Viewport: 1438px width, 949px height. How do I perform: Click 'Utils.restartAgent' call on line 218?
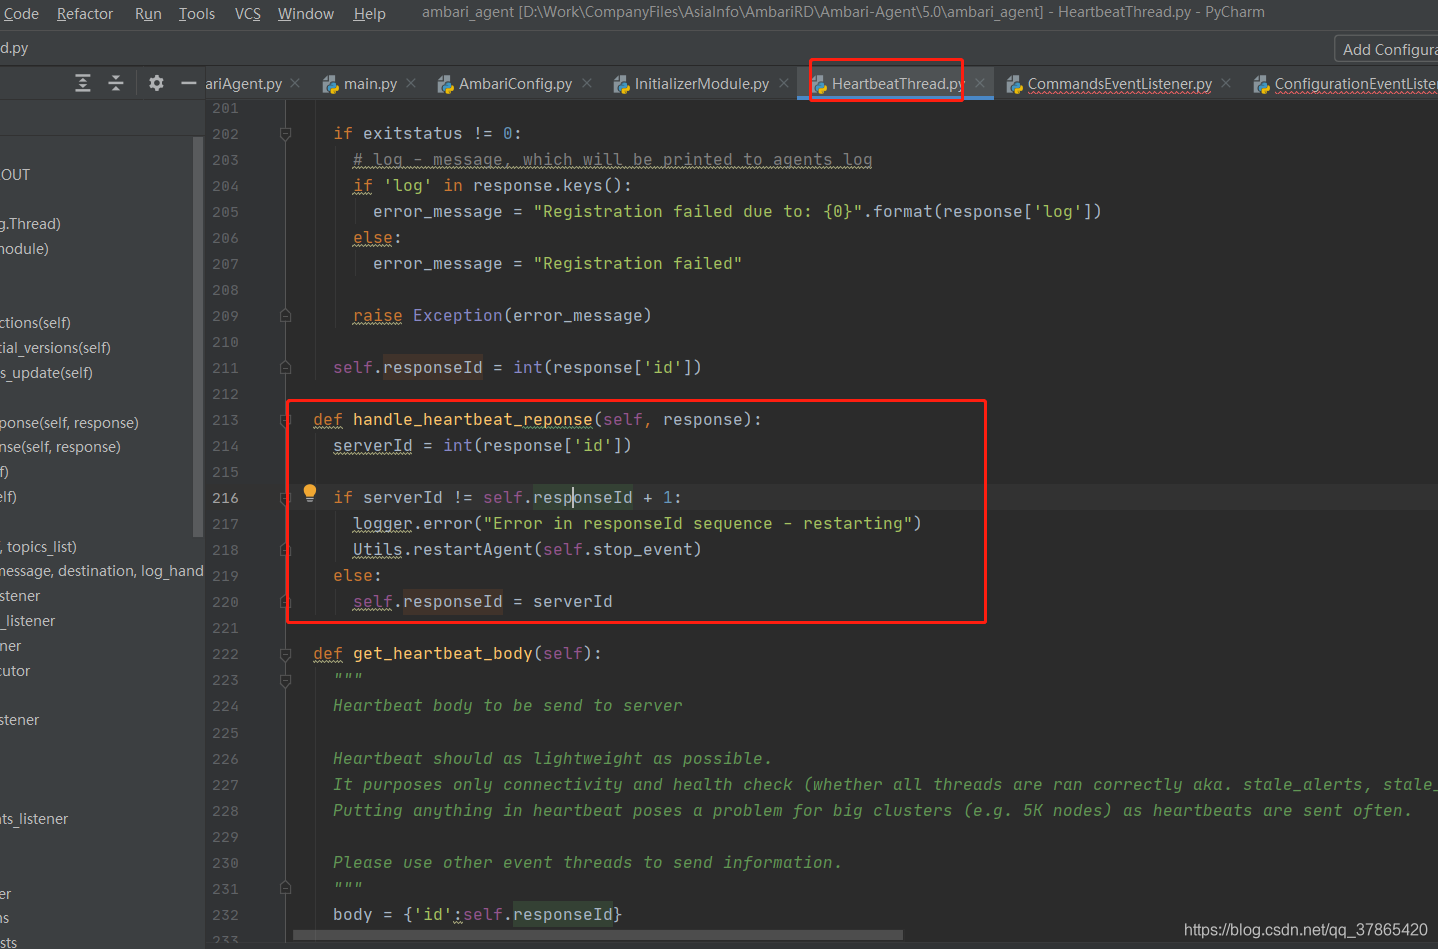pos(442,550)
